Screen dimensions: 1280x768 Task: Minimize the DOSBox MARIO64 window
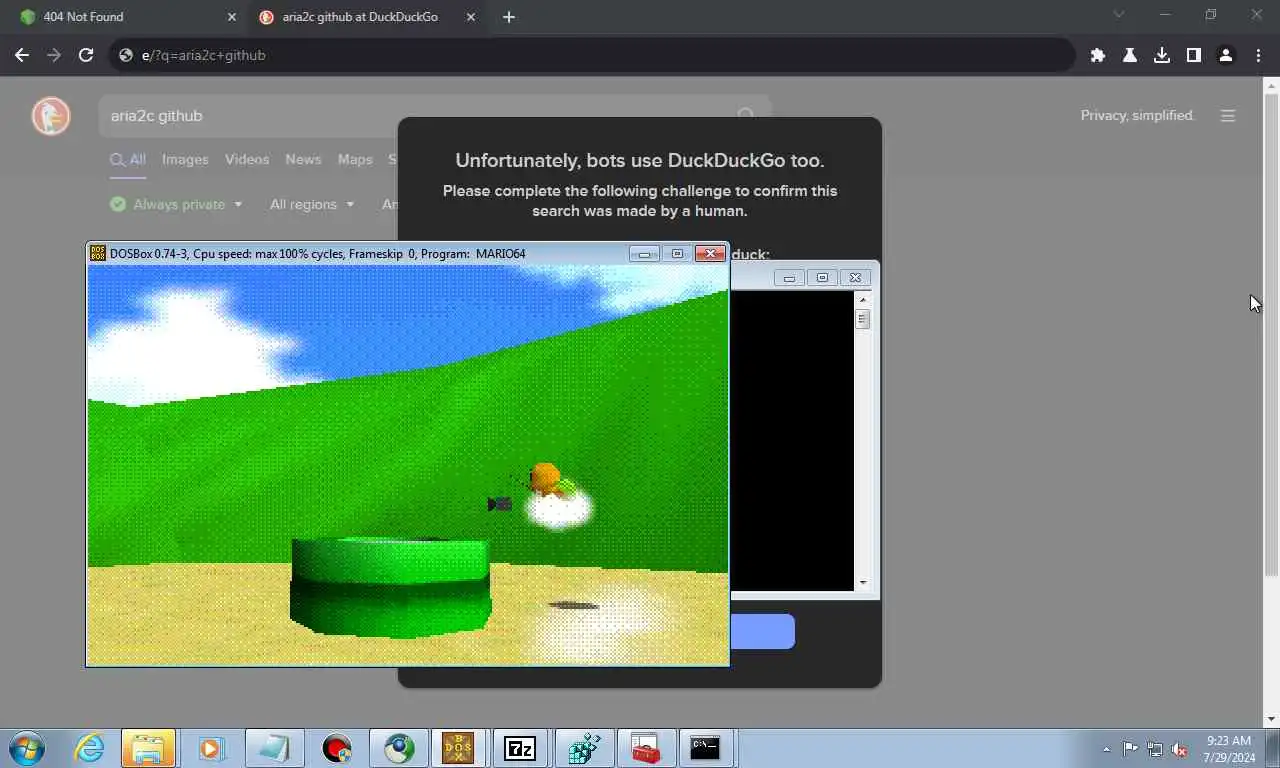(x=644, y=253)
